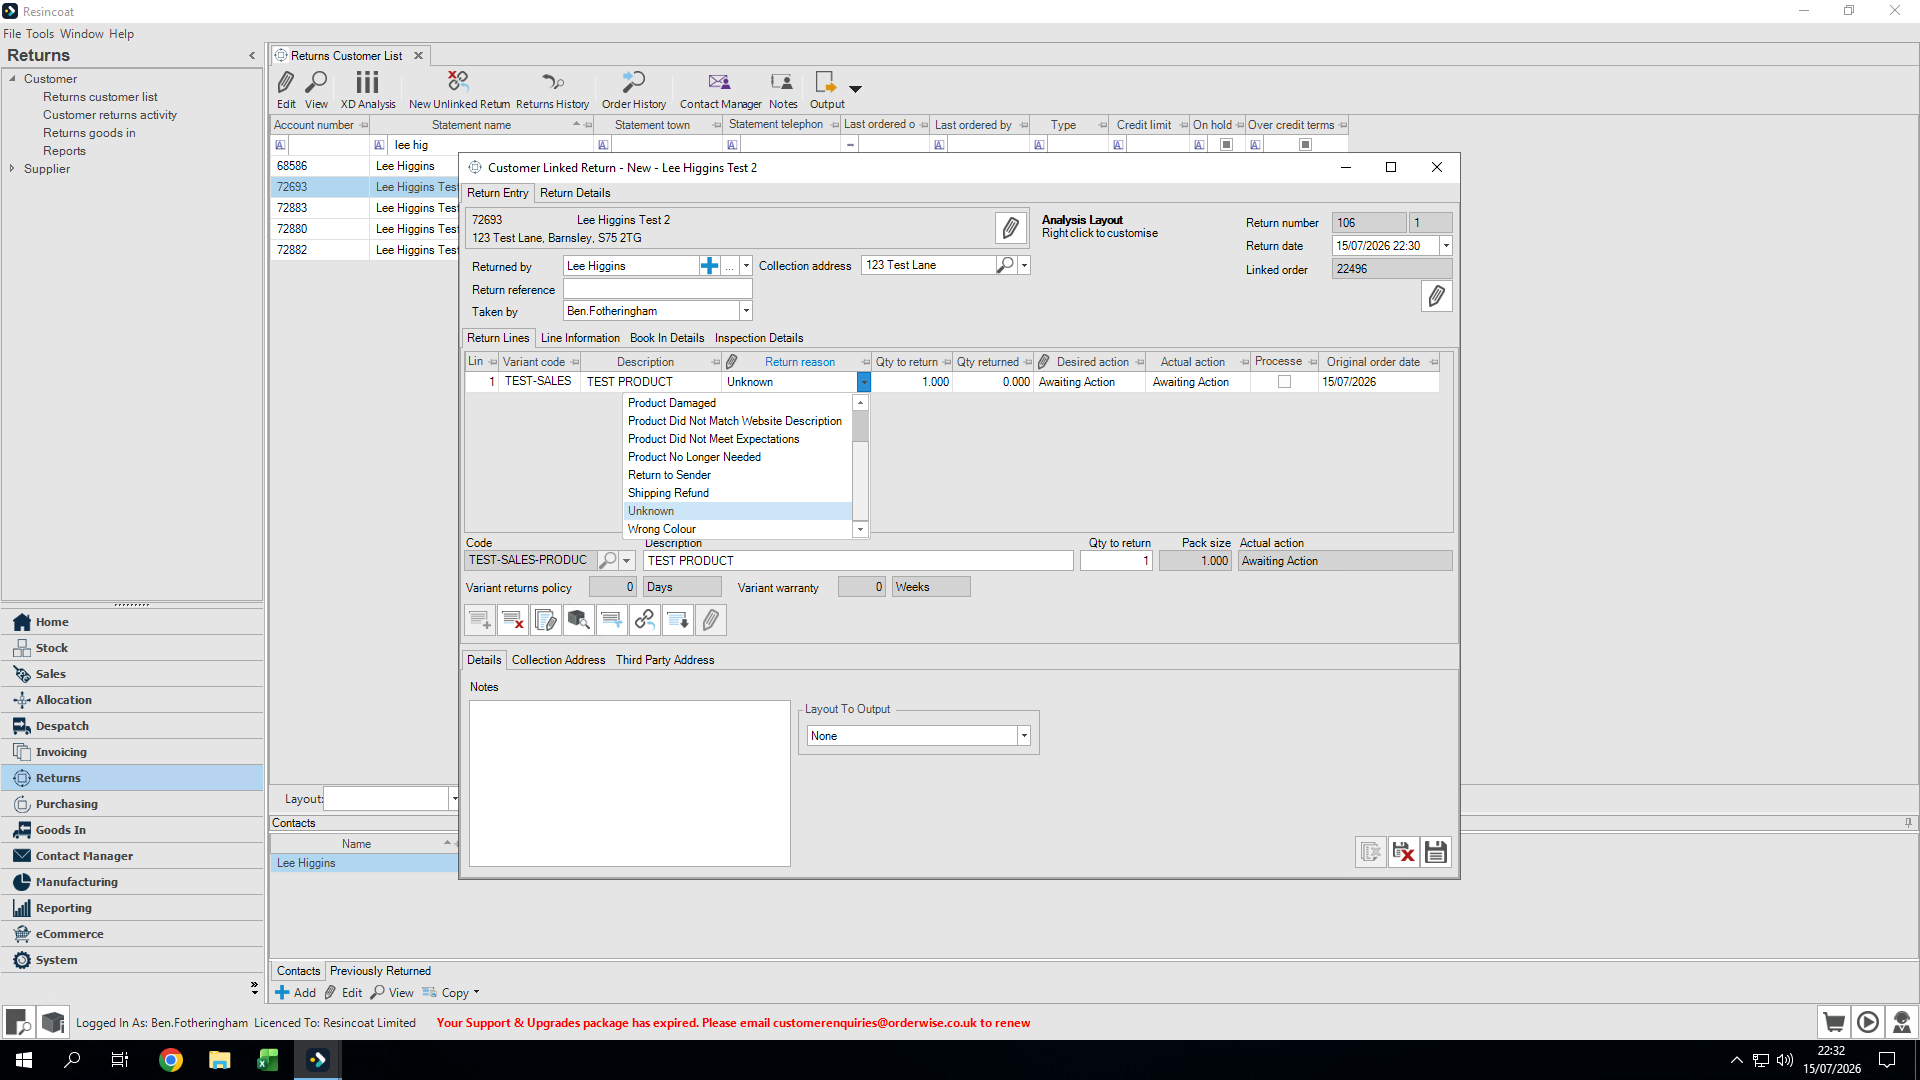Collapse the Customer tree node
1920x1080 pixels.
[12, 79]
